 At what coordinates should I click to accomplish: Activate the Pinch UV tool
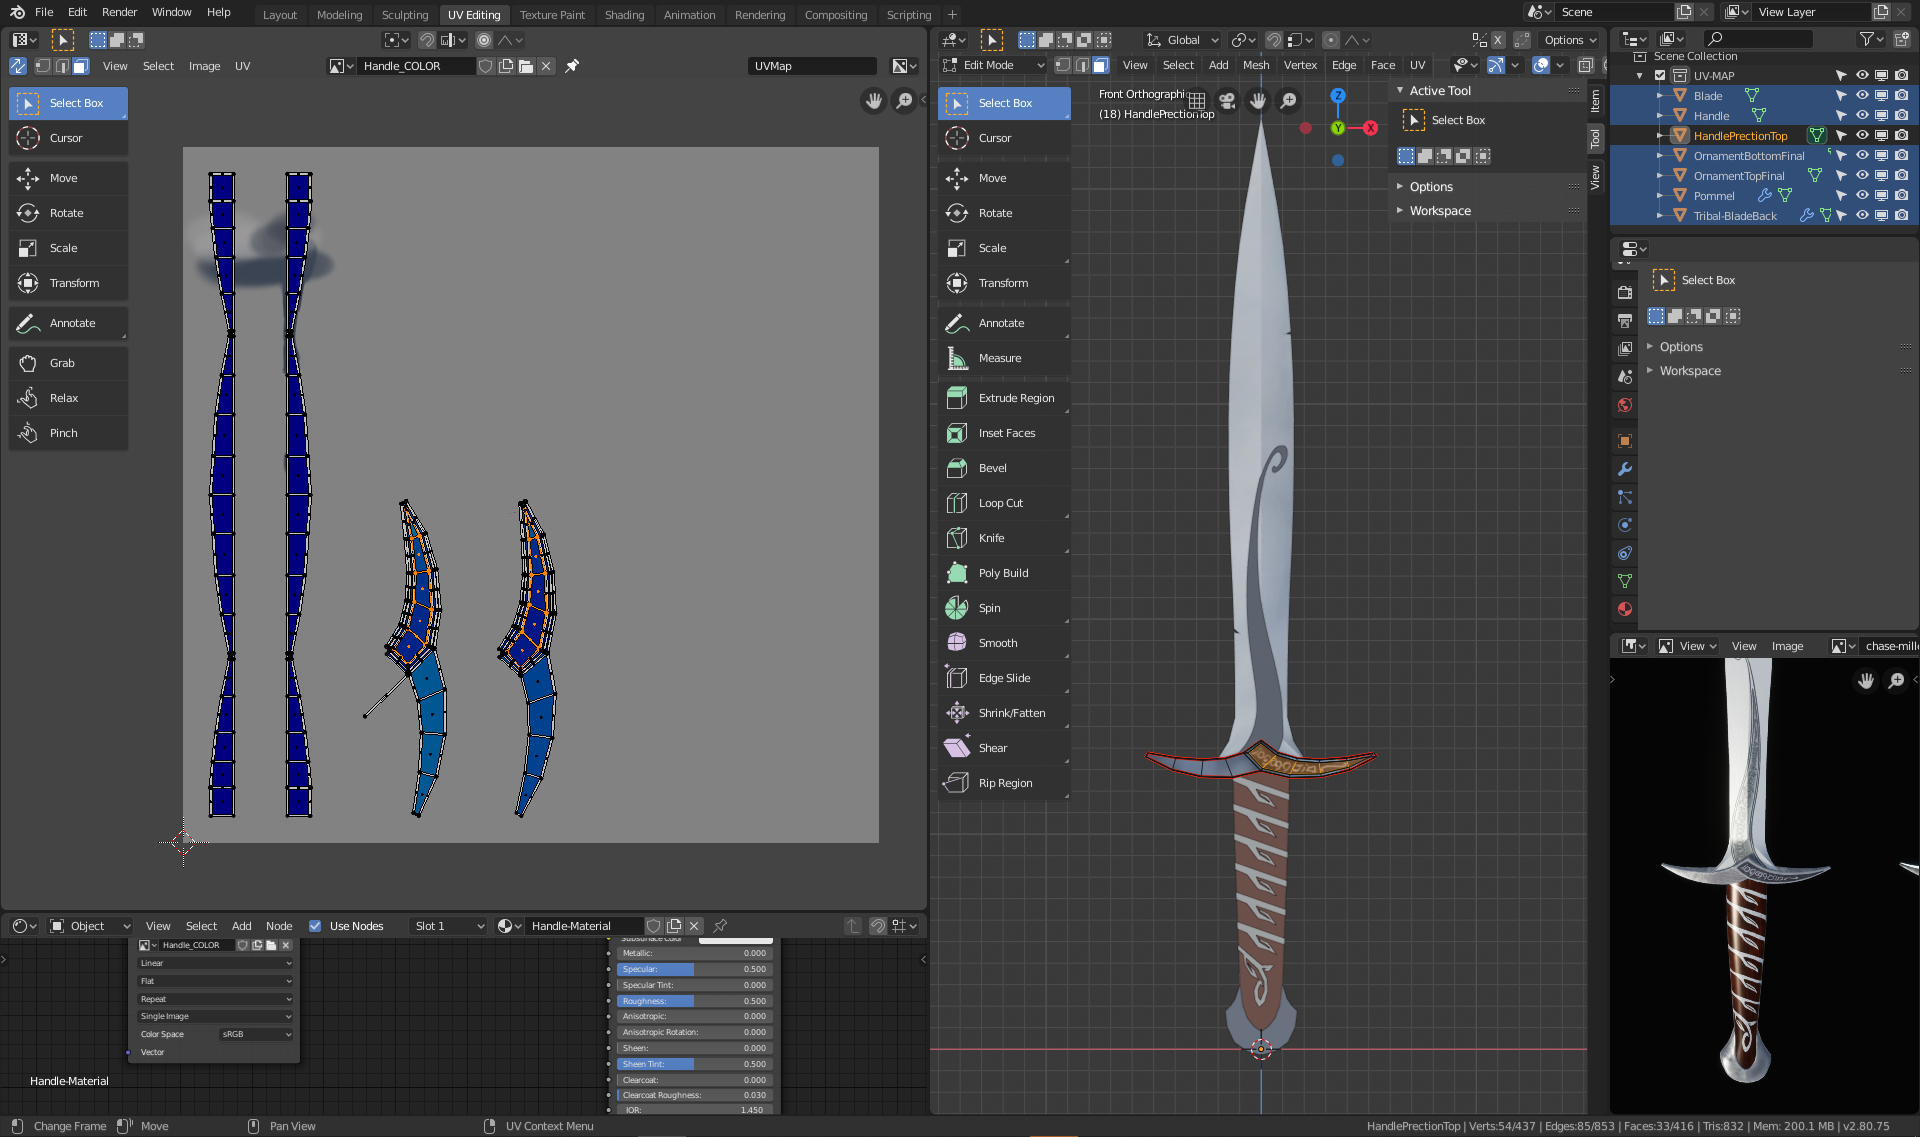click(63, 433)
